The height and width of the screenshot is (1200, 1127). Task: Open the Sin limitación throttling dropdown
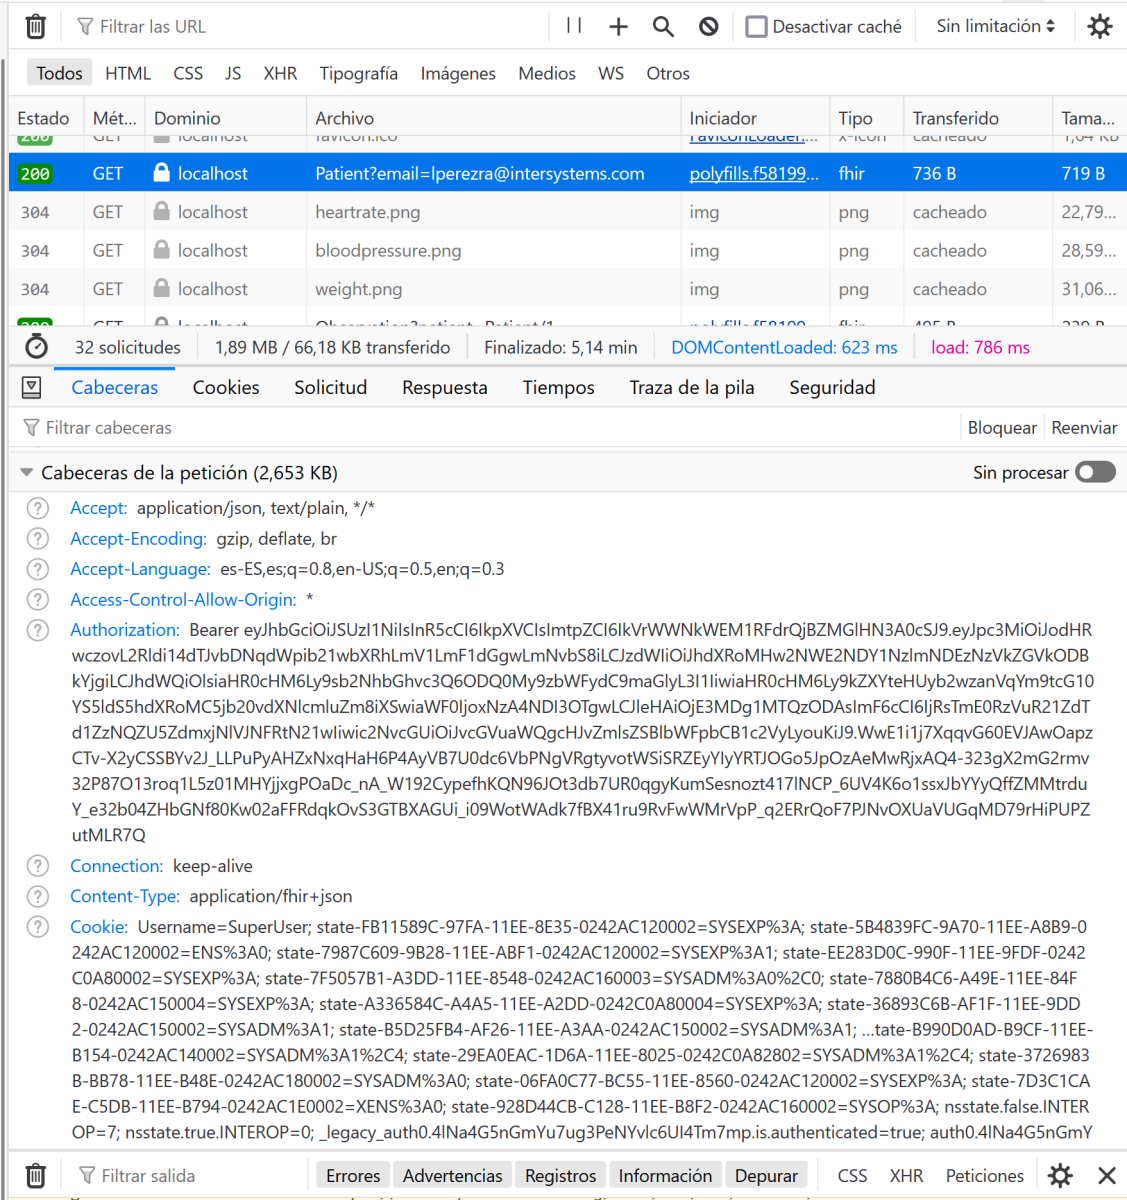tap(995, 27)
